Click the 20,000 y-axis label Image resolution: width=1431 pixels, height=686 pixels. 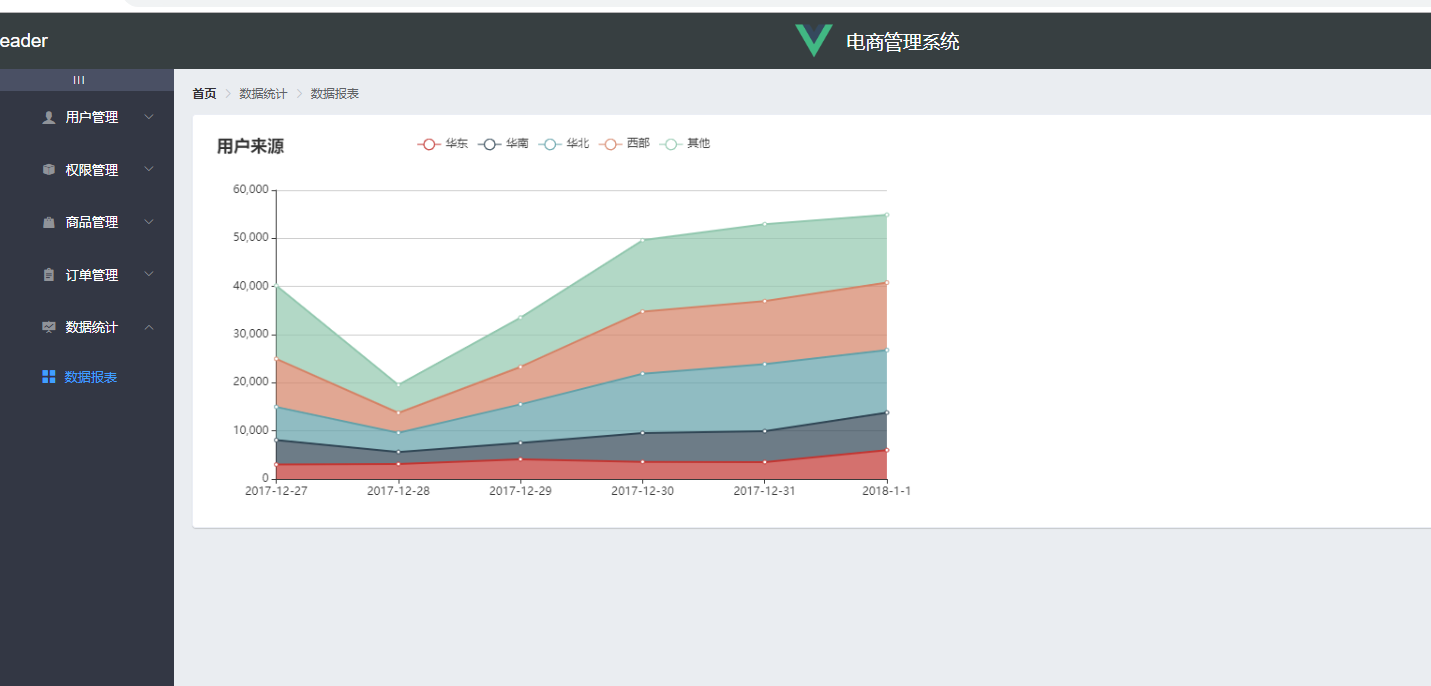250,382
